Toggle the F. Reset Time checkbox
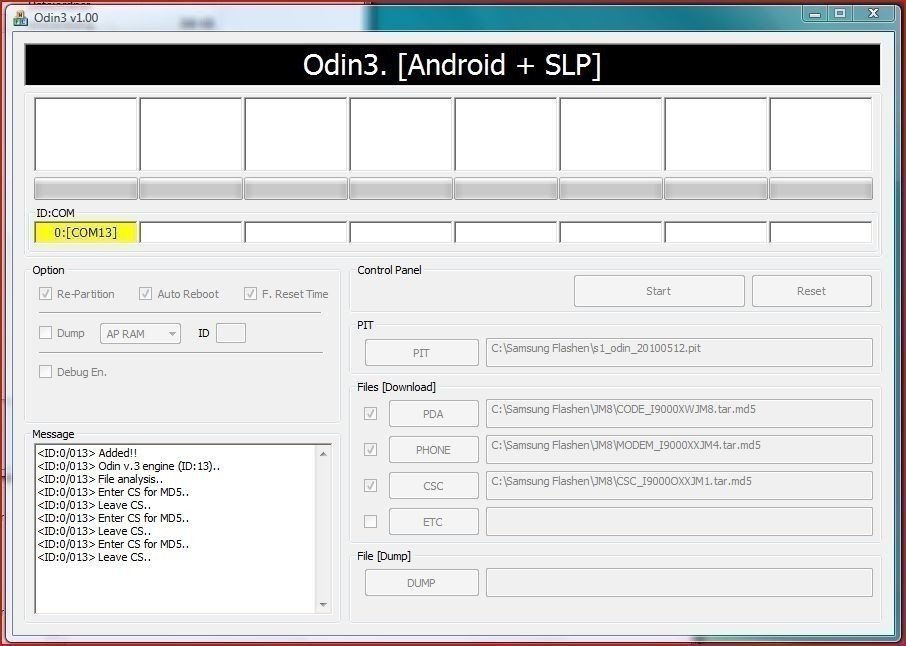906x646 pixels. [x=250, y=294]
